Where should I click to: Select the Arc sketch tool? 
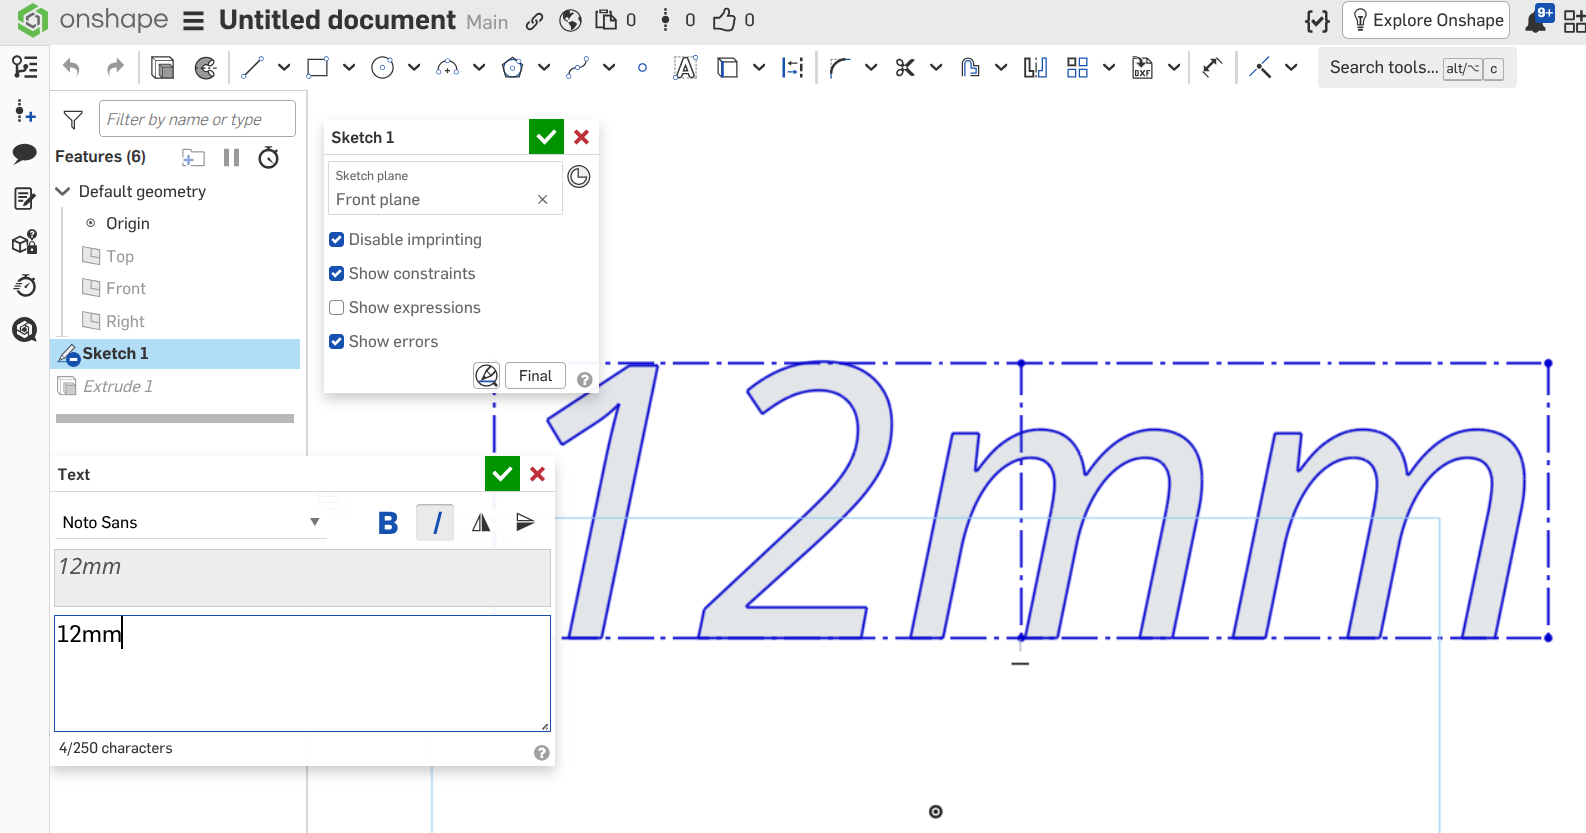[447, 67]
